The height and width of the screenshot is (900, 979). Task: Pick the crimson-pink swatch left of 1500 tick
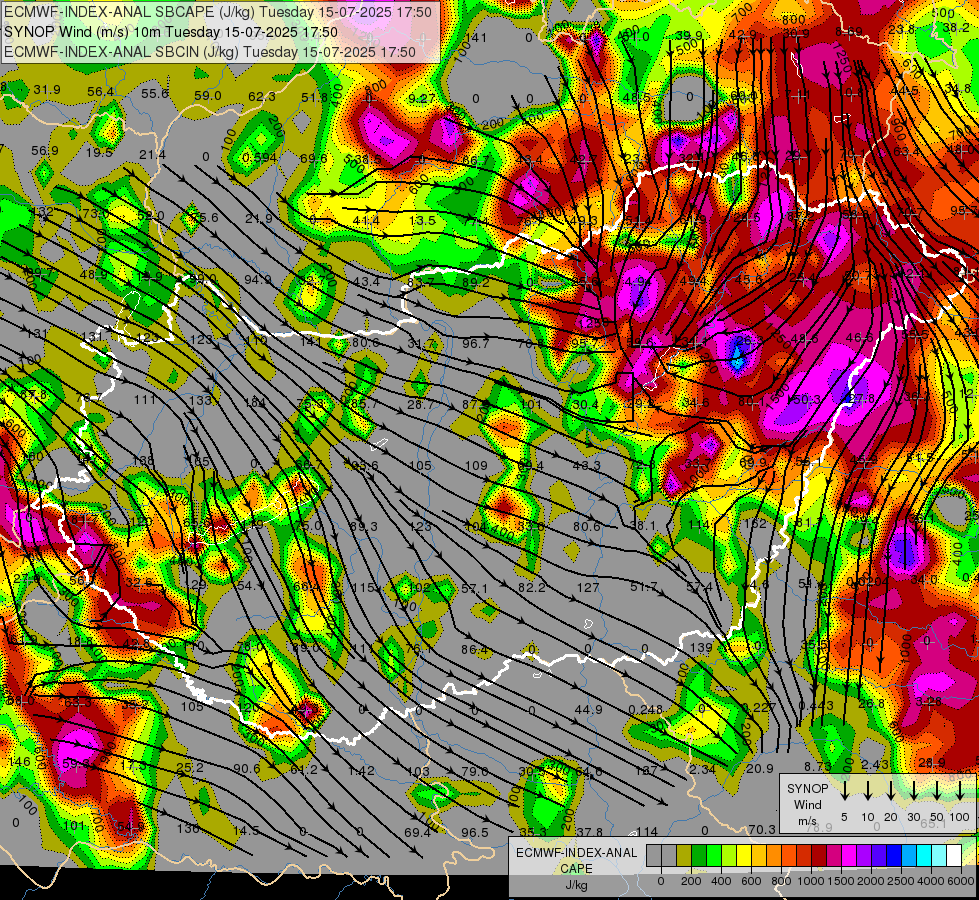coord(834,856)
